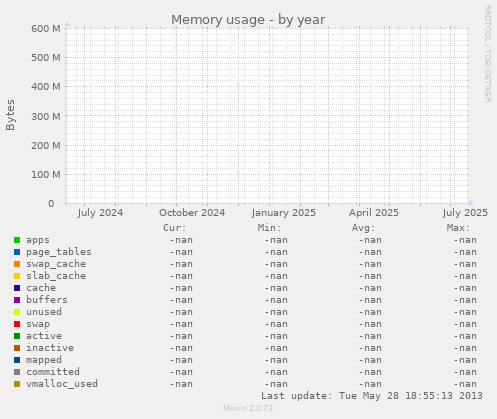Click the Cur value for unused
The height and width of the screenshot is (419, 497).
pyautogui.click(x=181, y=312)
